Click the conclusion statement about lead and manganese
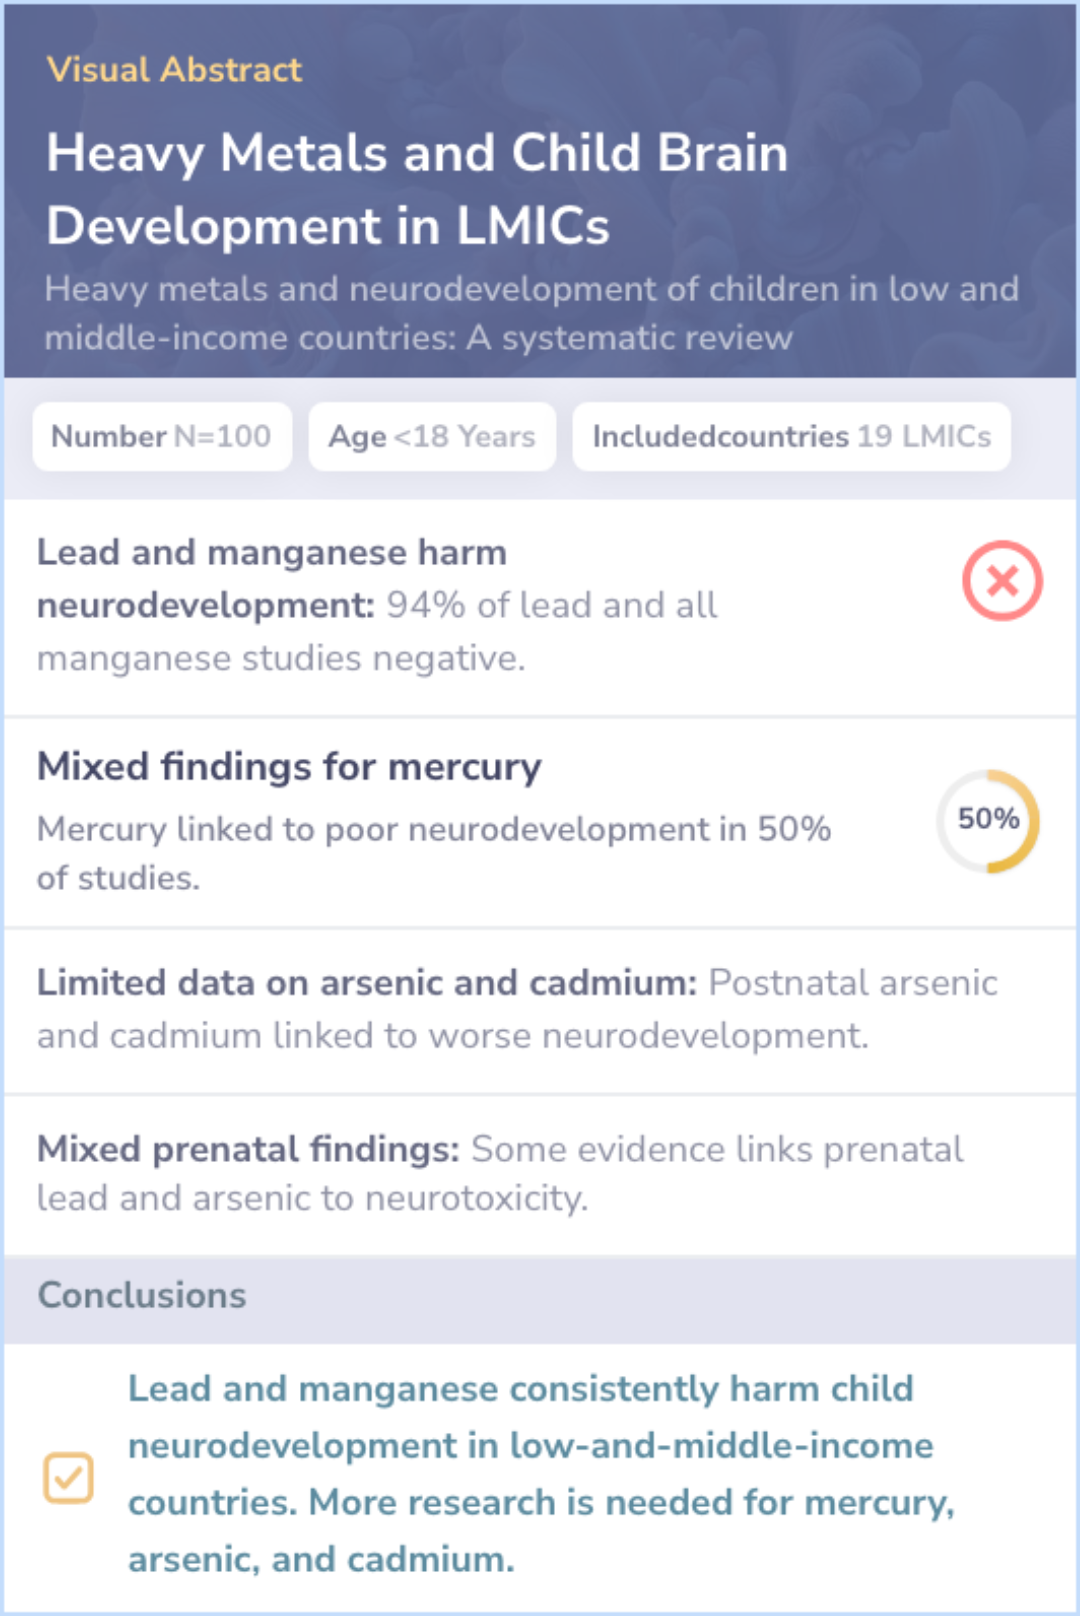The height and width of the screenshot is (1616, 1080). 541,1473
